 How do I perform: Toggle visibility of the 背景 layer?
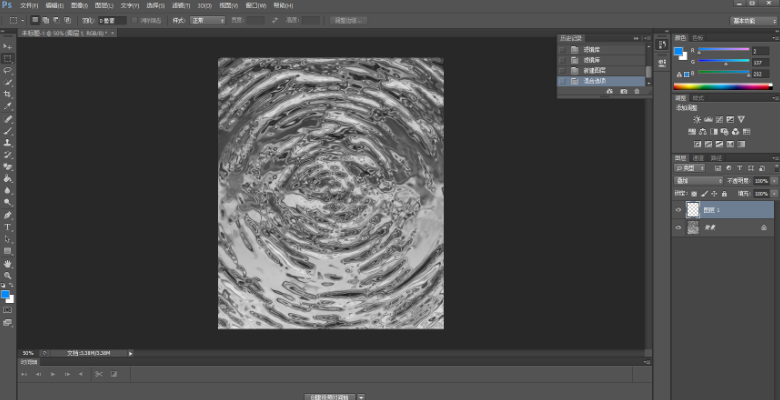(x=679, y=228)
